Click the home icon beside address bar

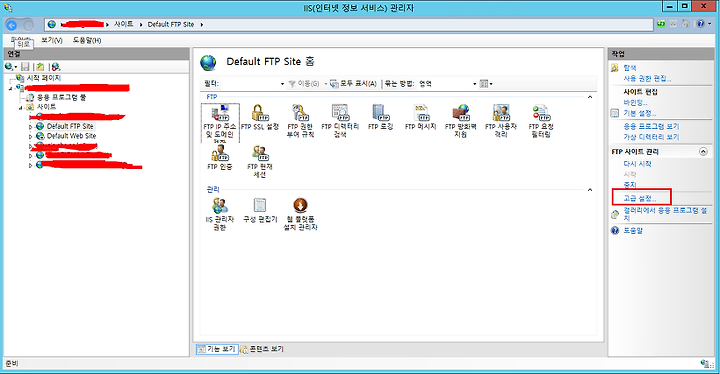686,24
